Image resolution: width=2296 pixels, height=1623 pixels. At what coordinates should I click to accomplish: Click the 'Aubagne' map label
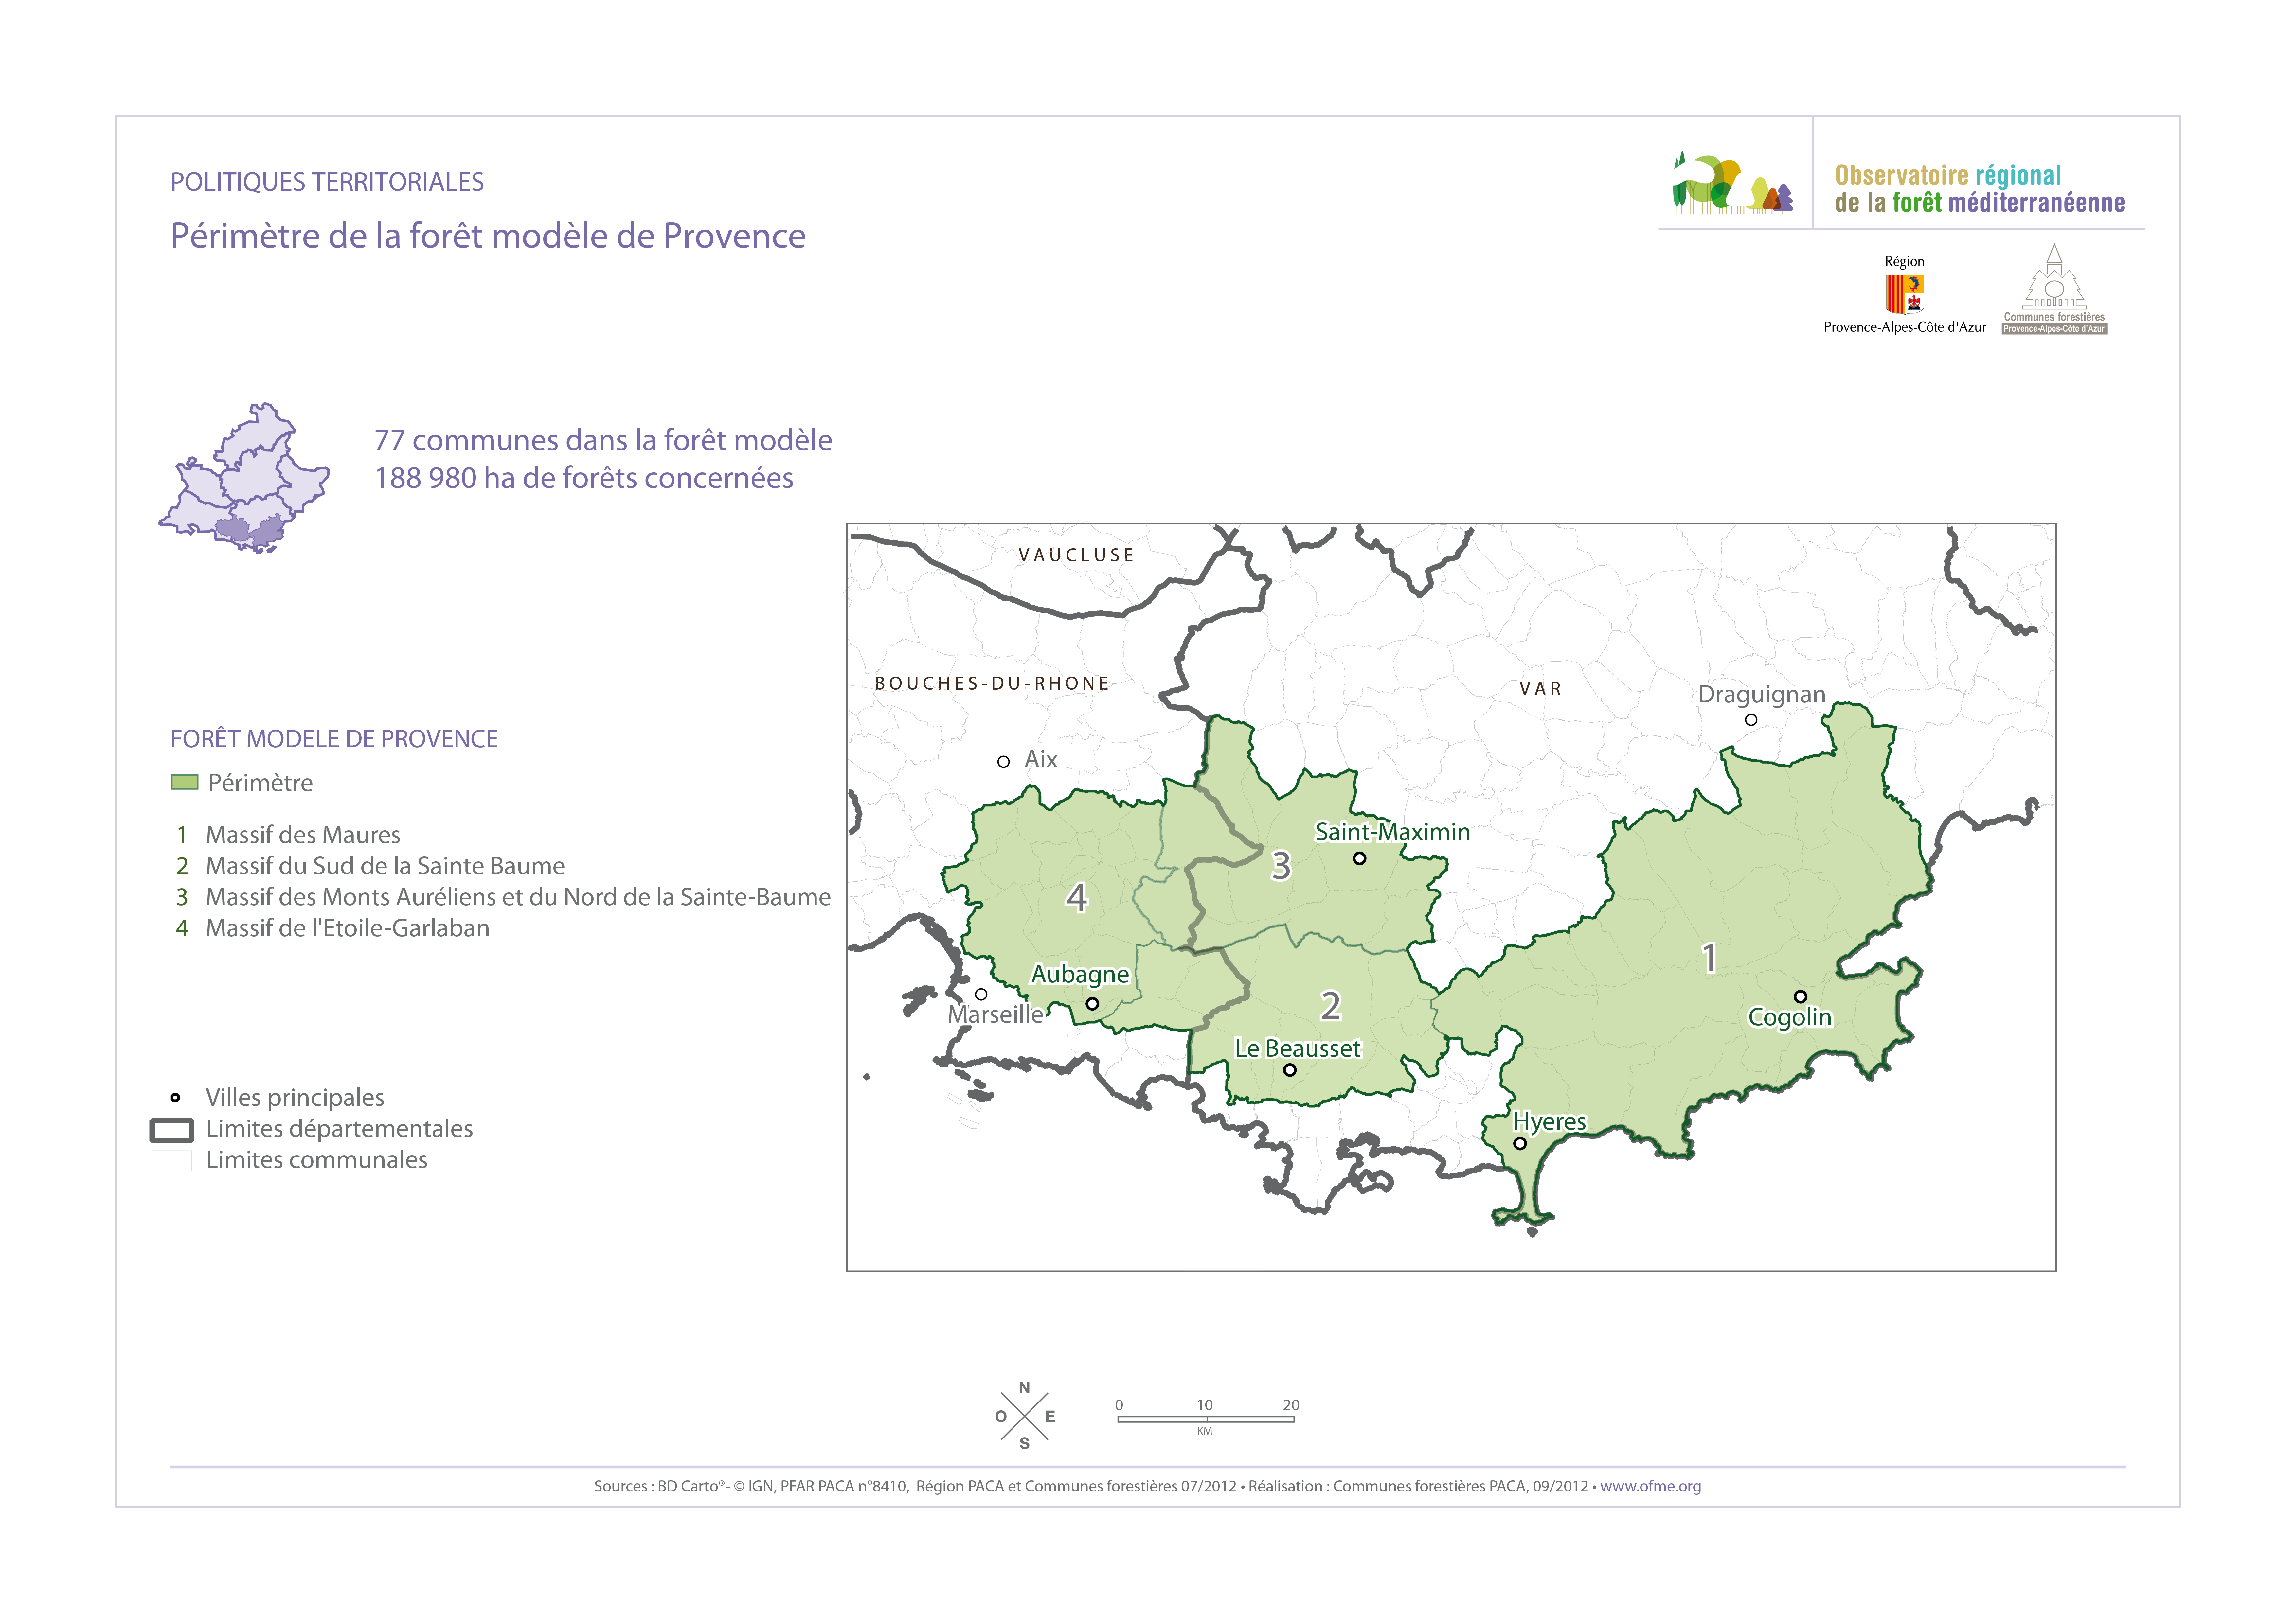(x=1080, y=975)
